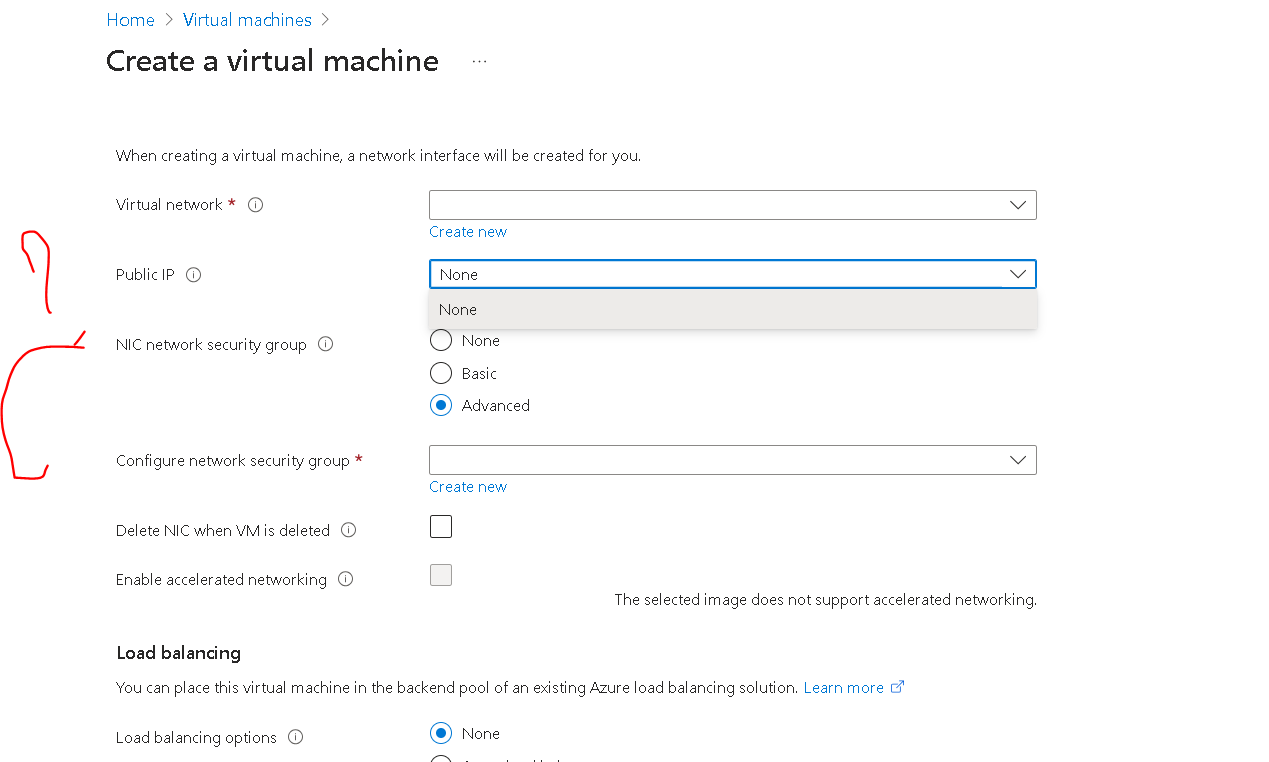Screen dimensions: 1269x762
Task: Click Enable accelerated networking info icon
Action: point(345,579)
